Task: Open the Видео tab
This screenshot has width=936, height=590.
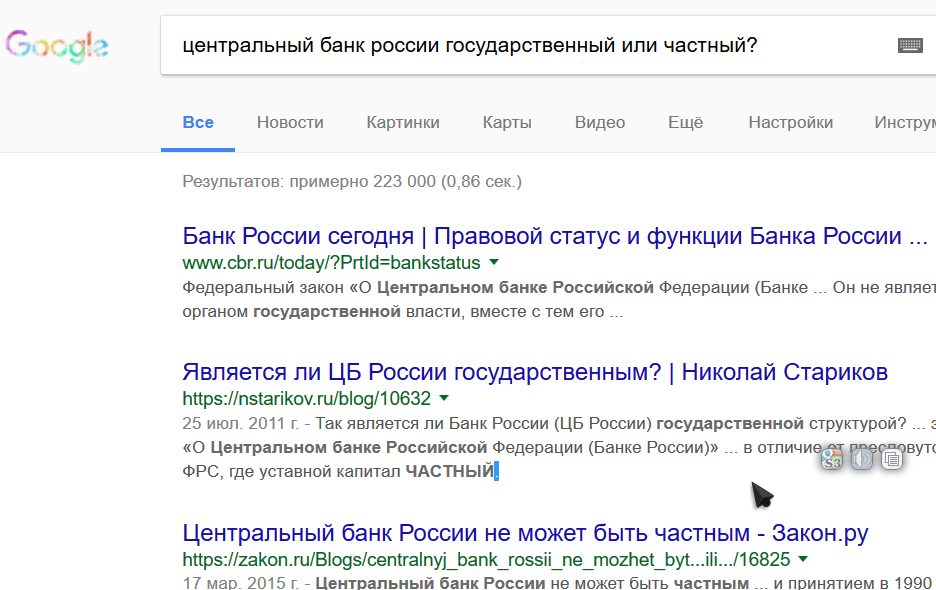Action: point(600,122)
